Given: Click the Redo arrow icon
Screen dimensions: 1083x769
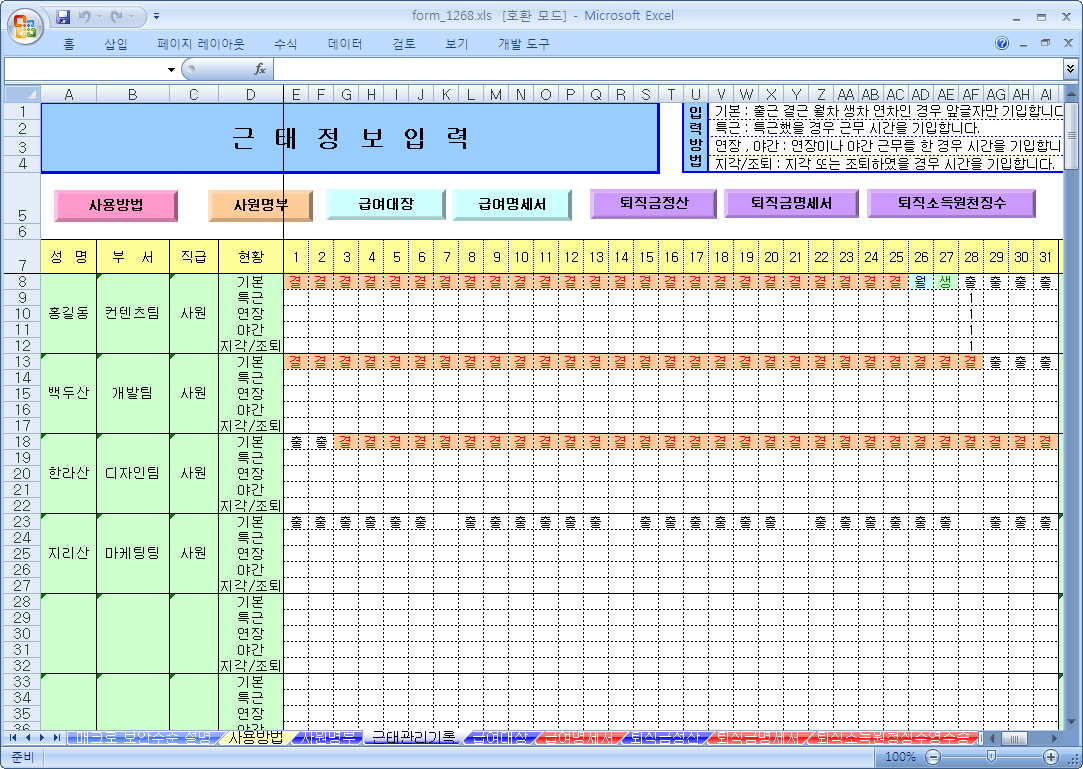Looking at the screenshot, I should pyautogui.click(x=119, y=17).
